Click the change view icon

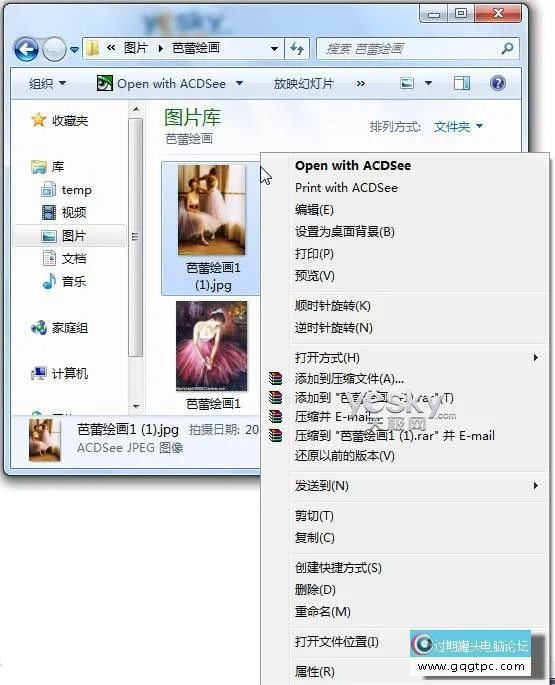tap(407, 83)
